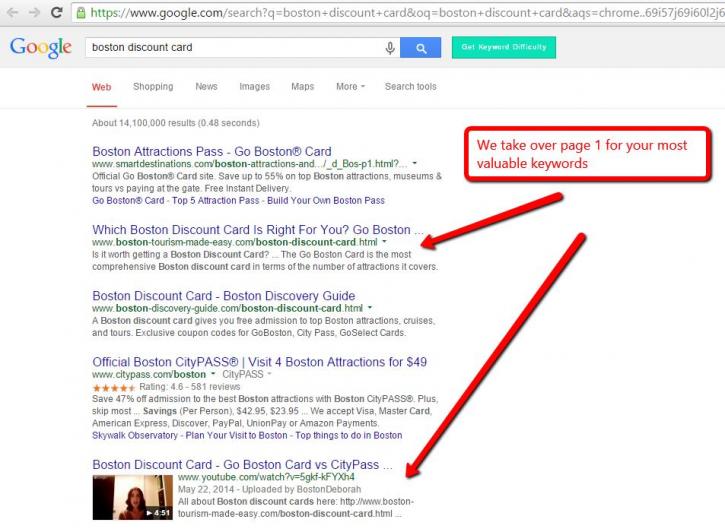The width and height of the screenshot is (725, 529).
Task: Open Boston Discount Card - Go Boston vs CityPass
Action: (x=242, y=465)
